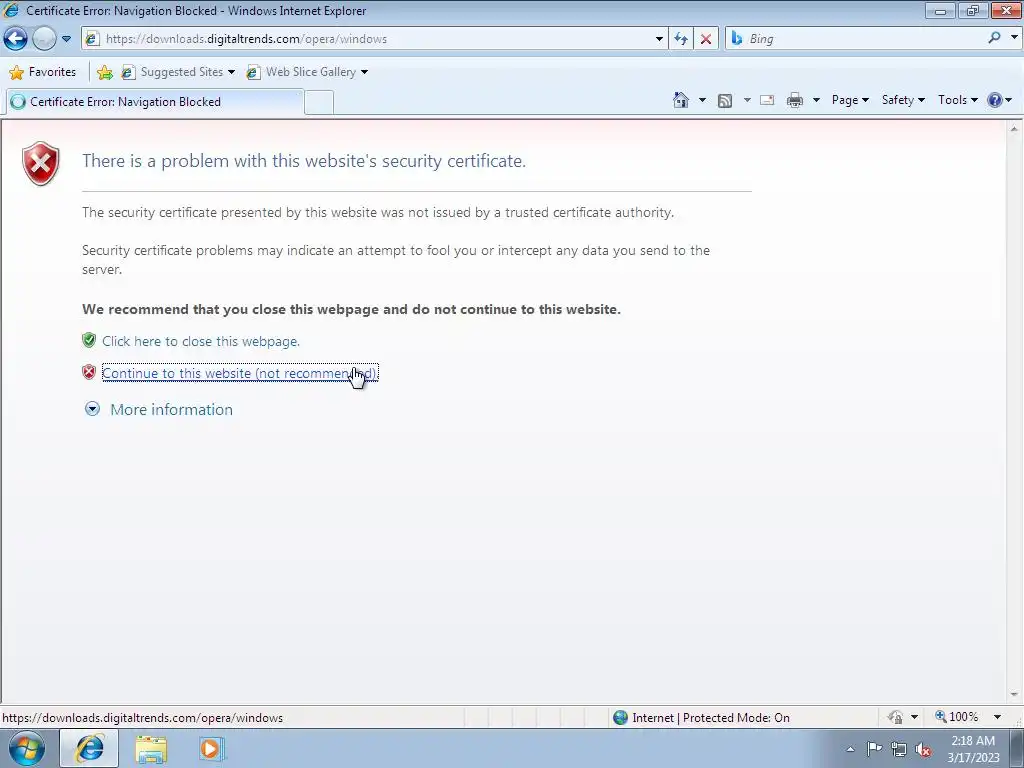Click the Forward navigation arrow
1024x768 pixels.
pos(44,39)
